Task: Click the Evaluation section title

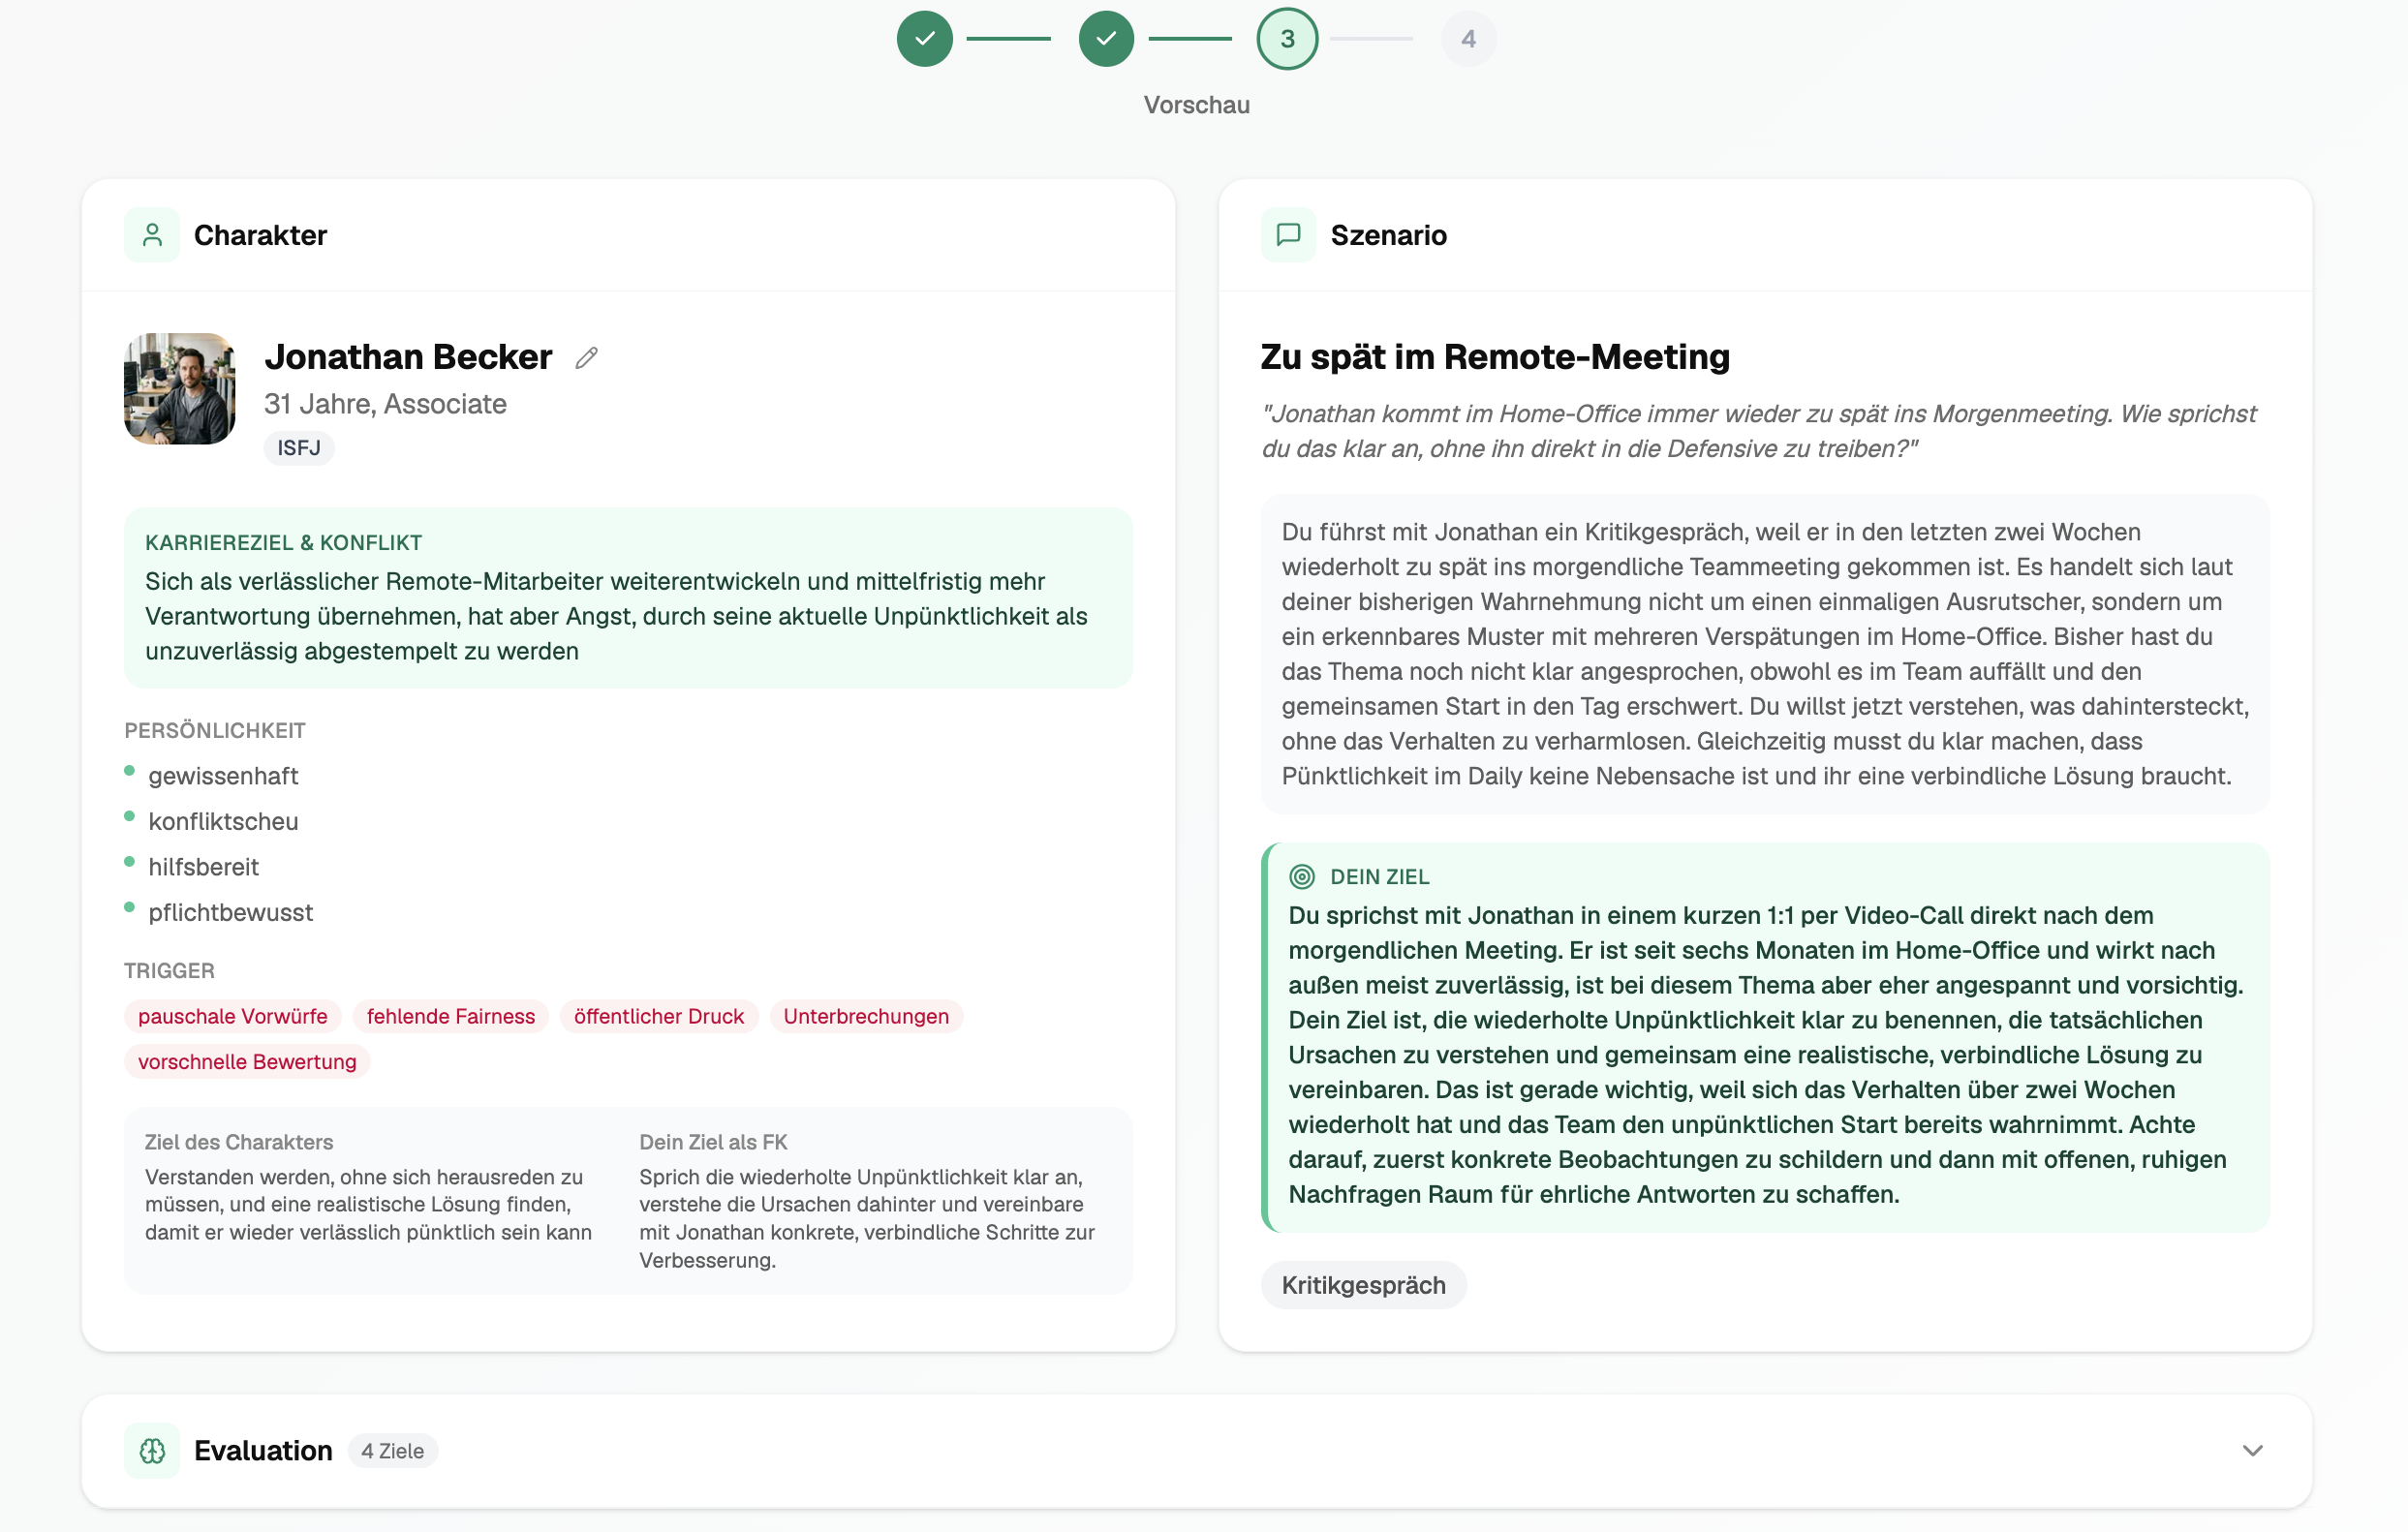Action: pos(263,1450)
